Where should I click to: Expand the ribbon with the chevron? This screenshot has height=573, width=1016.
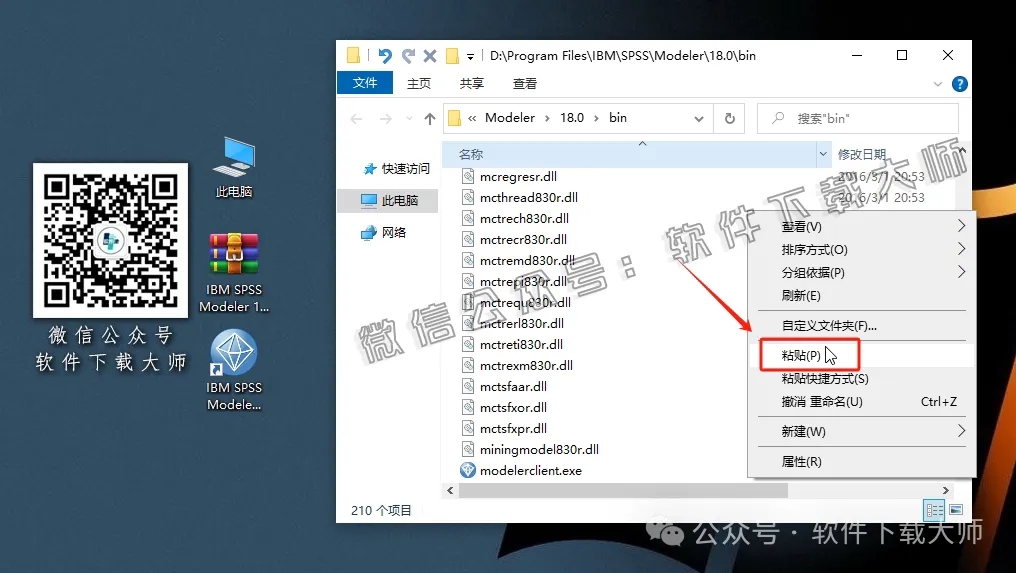pyautogui.click(x=938, y=84)
